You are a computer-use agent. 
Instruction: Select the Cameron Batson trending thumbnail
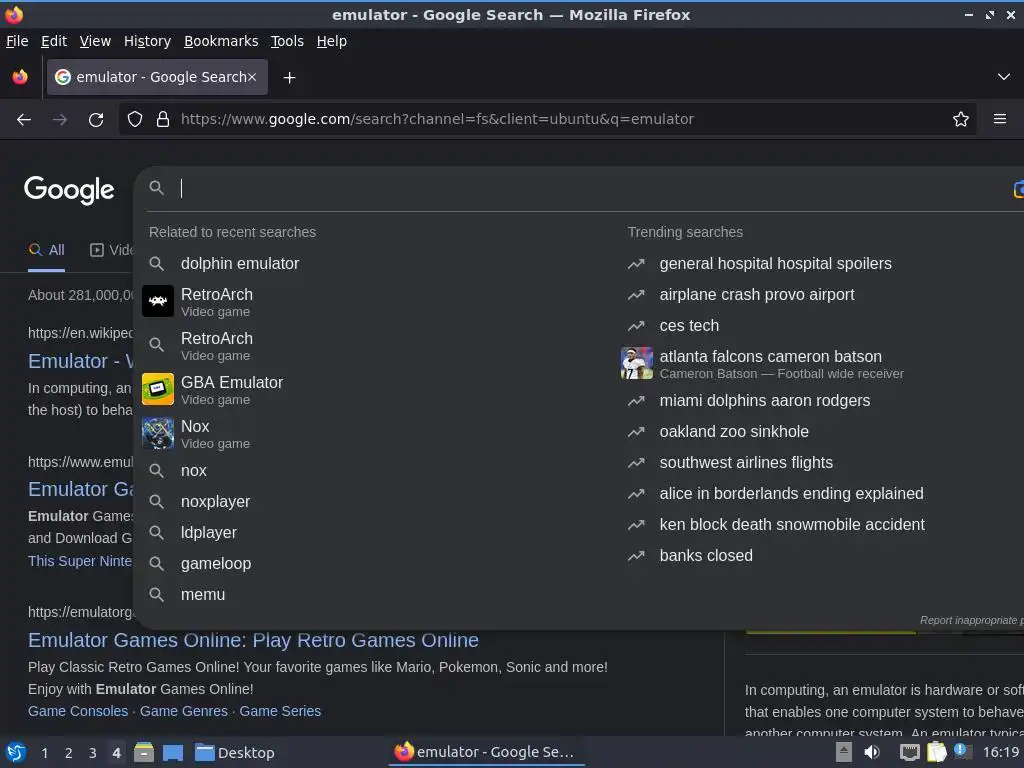637,363
